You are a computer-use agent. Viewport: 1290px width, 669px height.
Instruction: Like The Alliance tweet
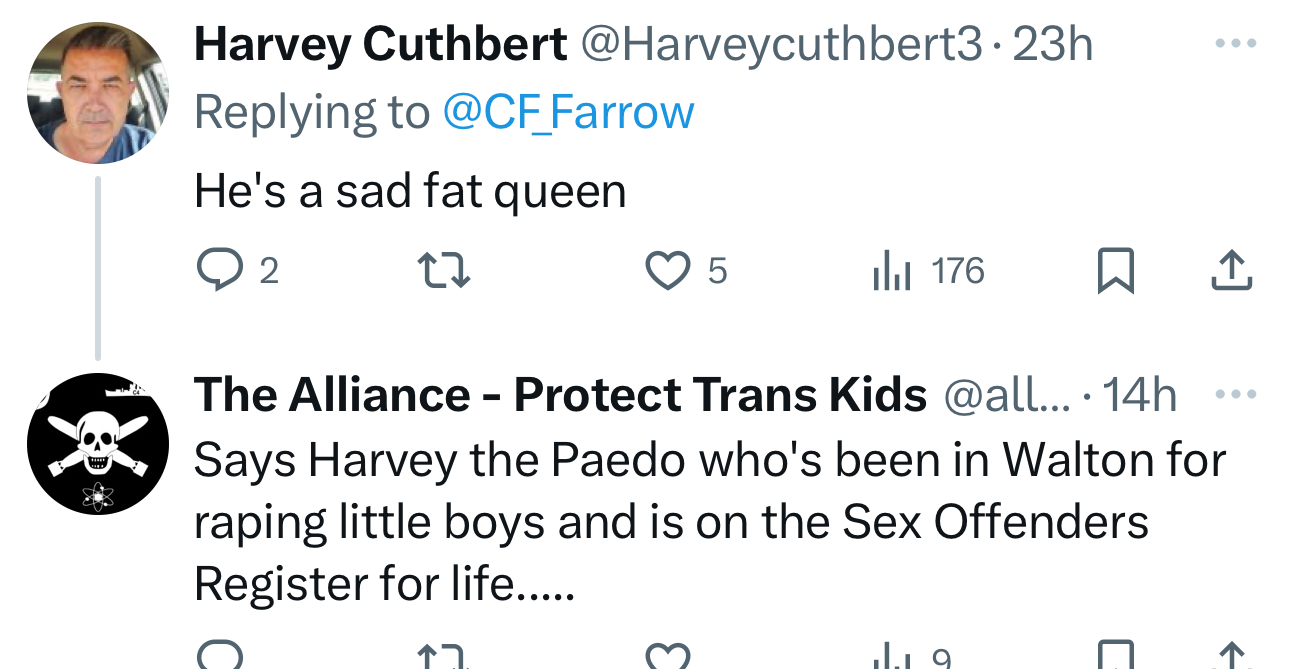click(665, 656)
